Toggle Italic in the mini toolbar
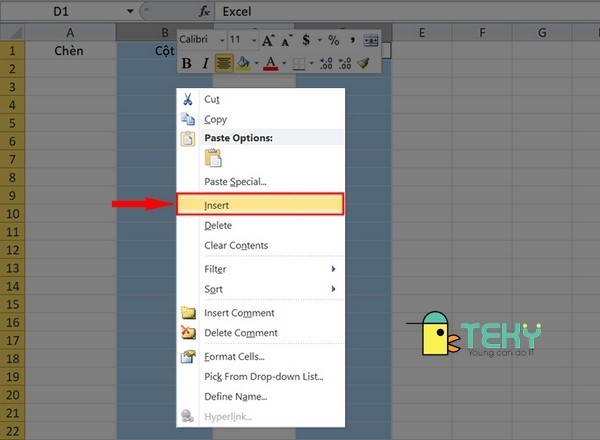The height and width of the screenshot is (440, 600). [x=205, y=63]
